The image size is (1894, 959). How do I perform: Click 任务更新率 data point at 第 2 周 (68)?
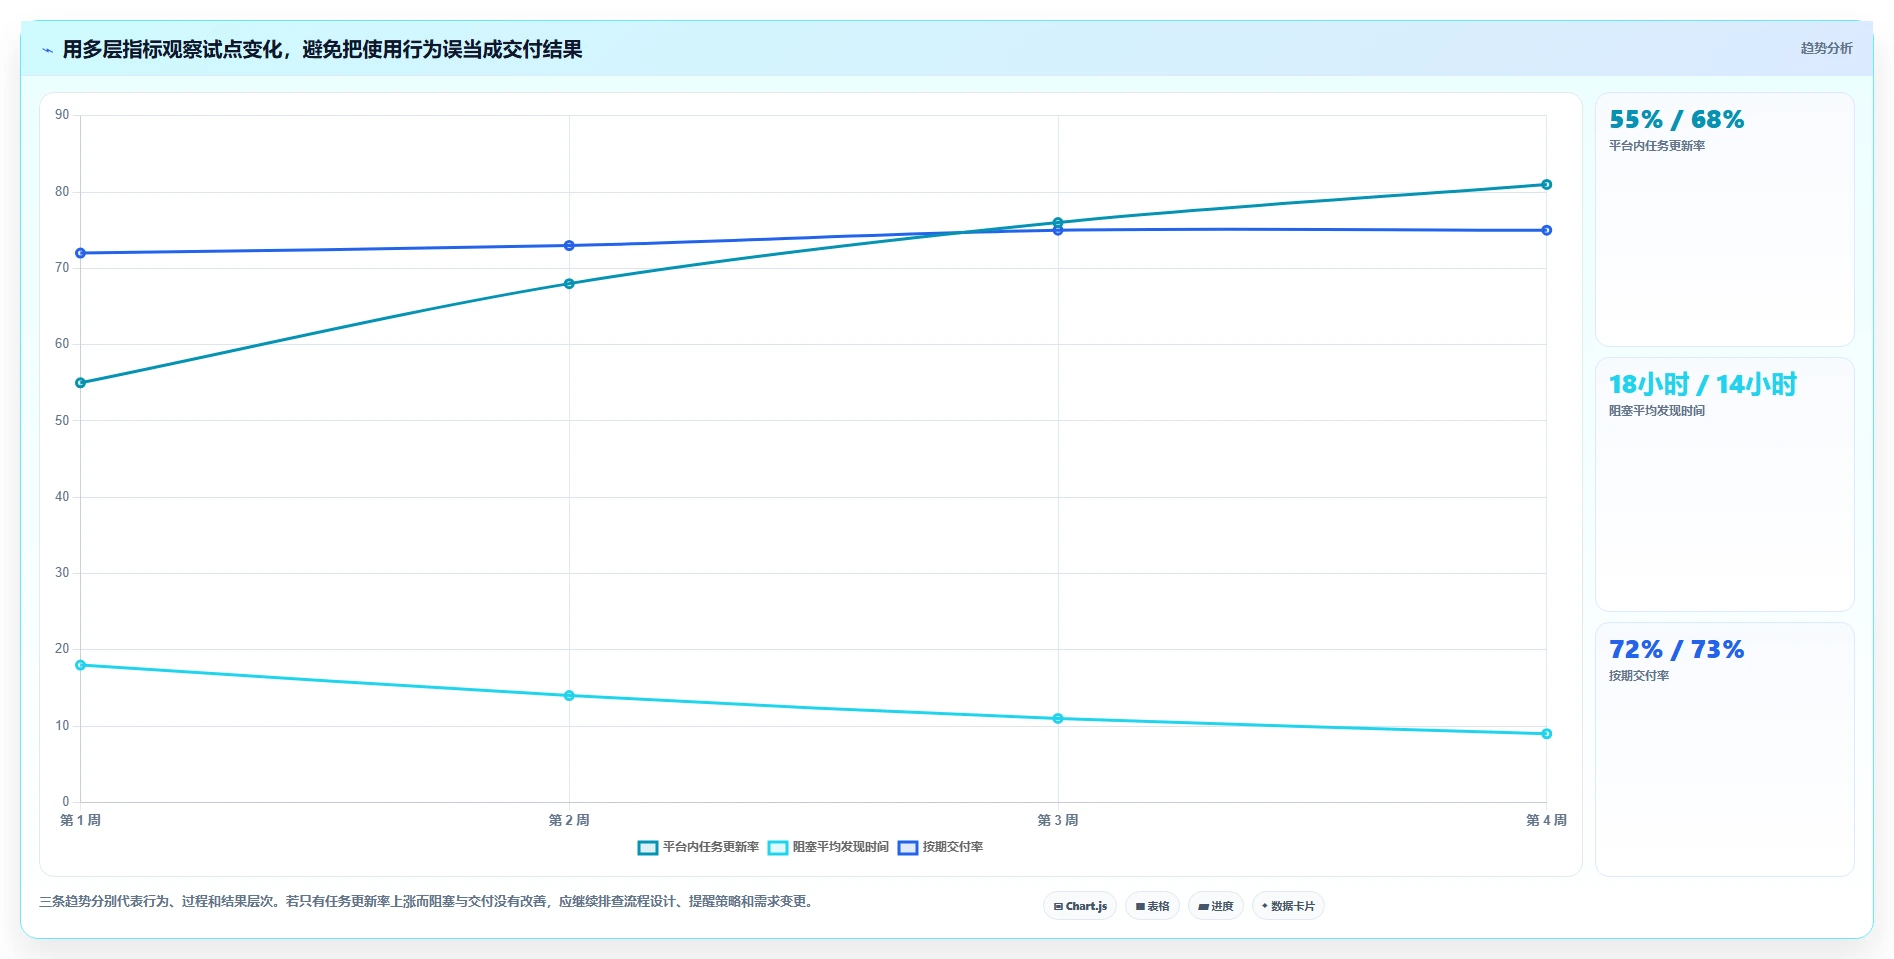pyautogui.click(x=569, y=284)
